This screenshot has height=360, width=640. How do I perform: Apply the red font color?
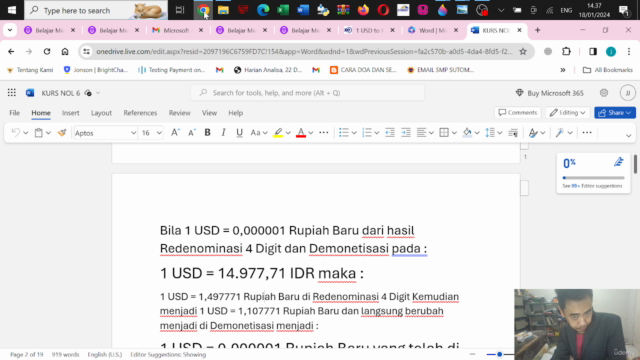click(x=301, y=133)
